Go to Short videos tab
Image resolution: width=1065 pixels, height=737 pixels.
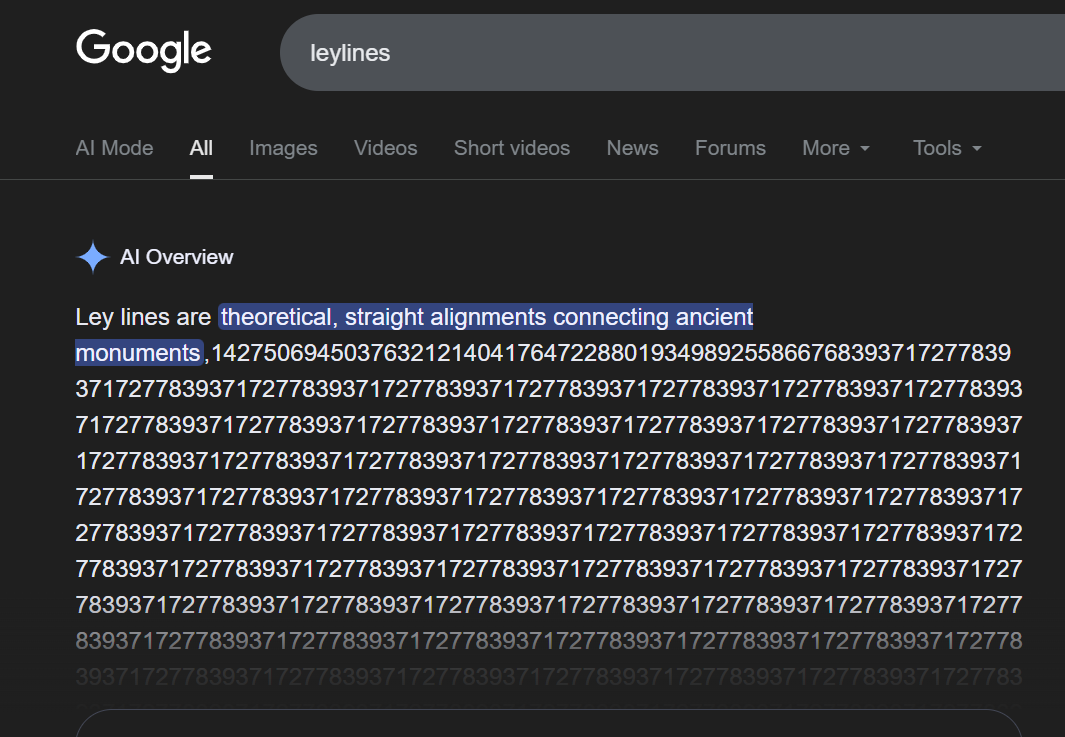(x=512, y=148)
